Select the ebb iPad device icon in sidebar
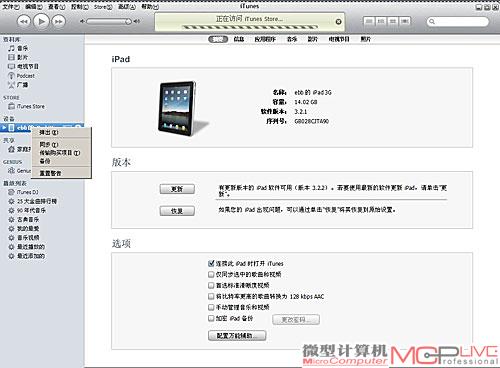The image size is (500, 368). [11, 127]
